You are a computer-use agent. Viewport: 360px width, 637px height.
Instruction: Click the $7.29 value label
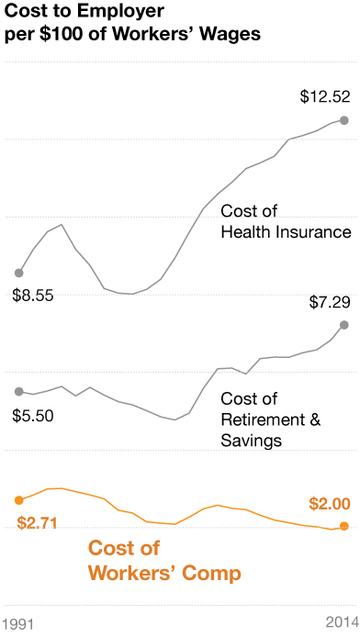point(330,303)
